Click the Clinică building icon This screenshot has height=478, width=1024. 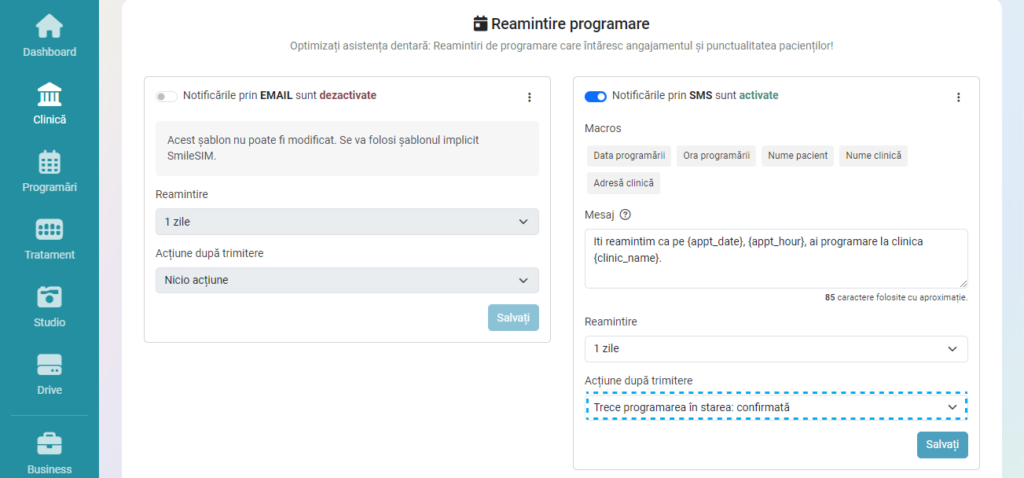tap(49, 95)
